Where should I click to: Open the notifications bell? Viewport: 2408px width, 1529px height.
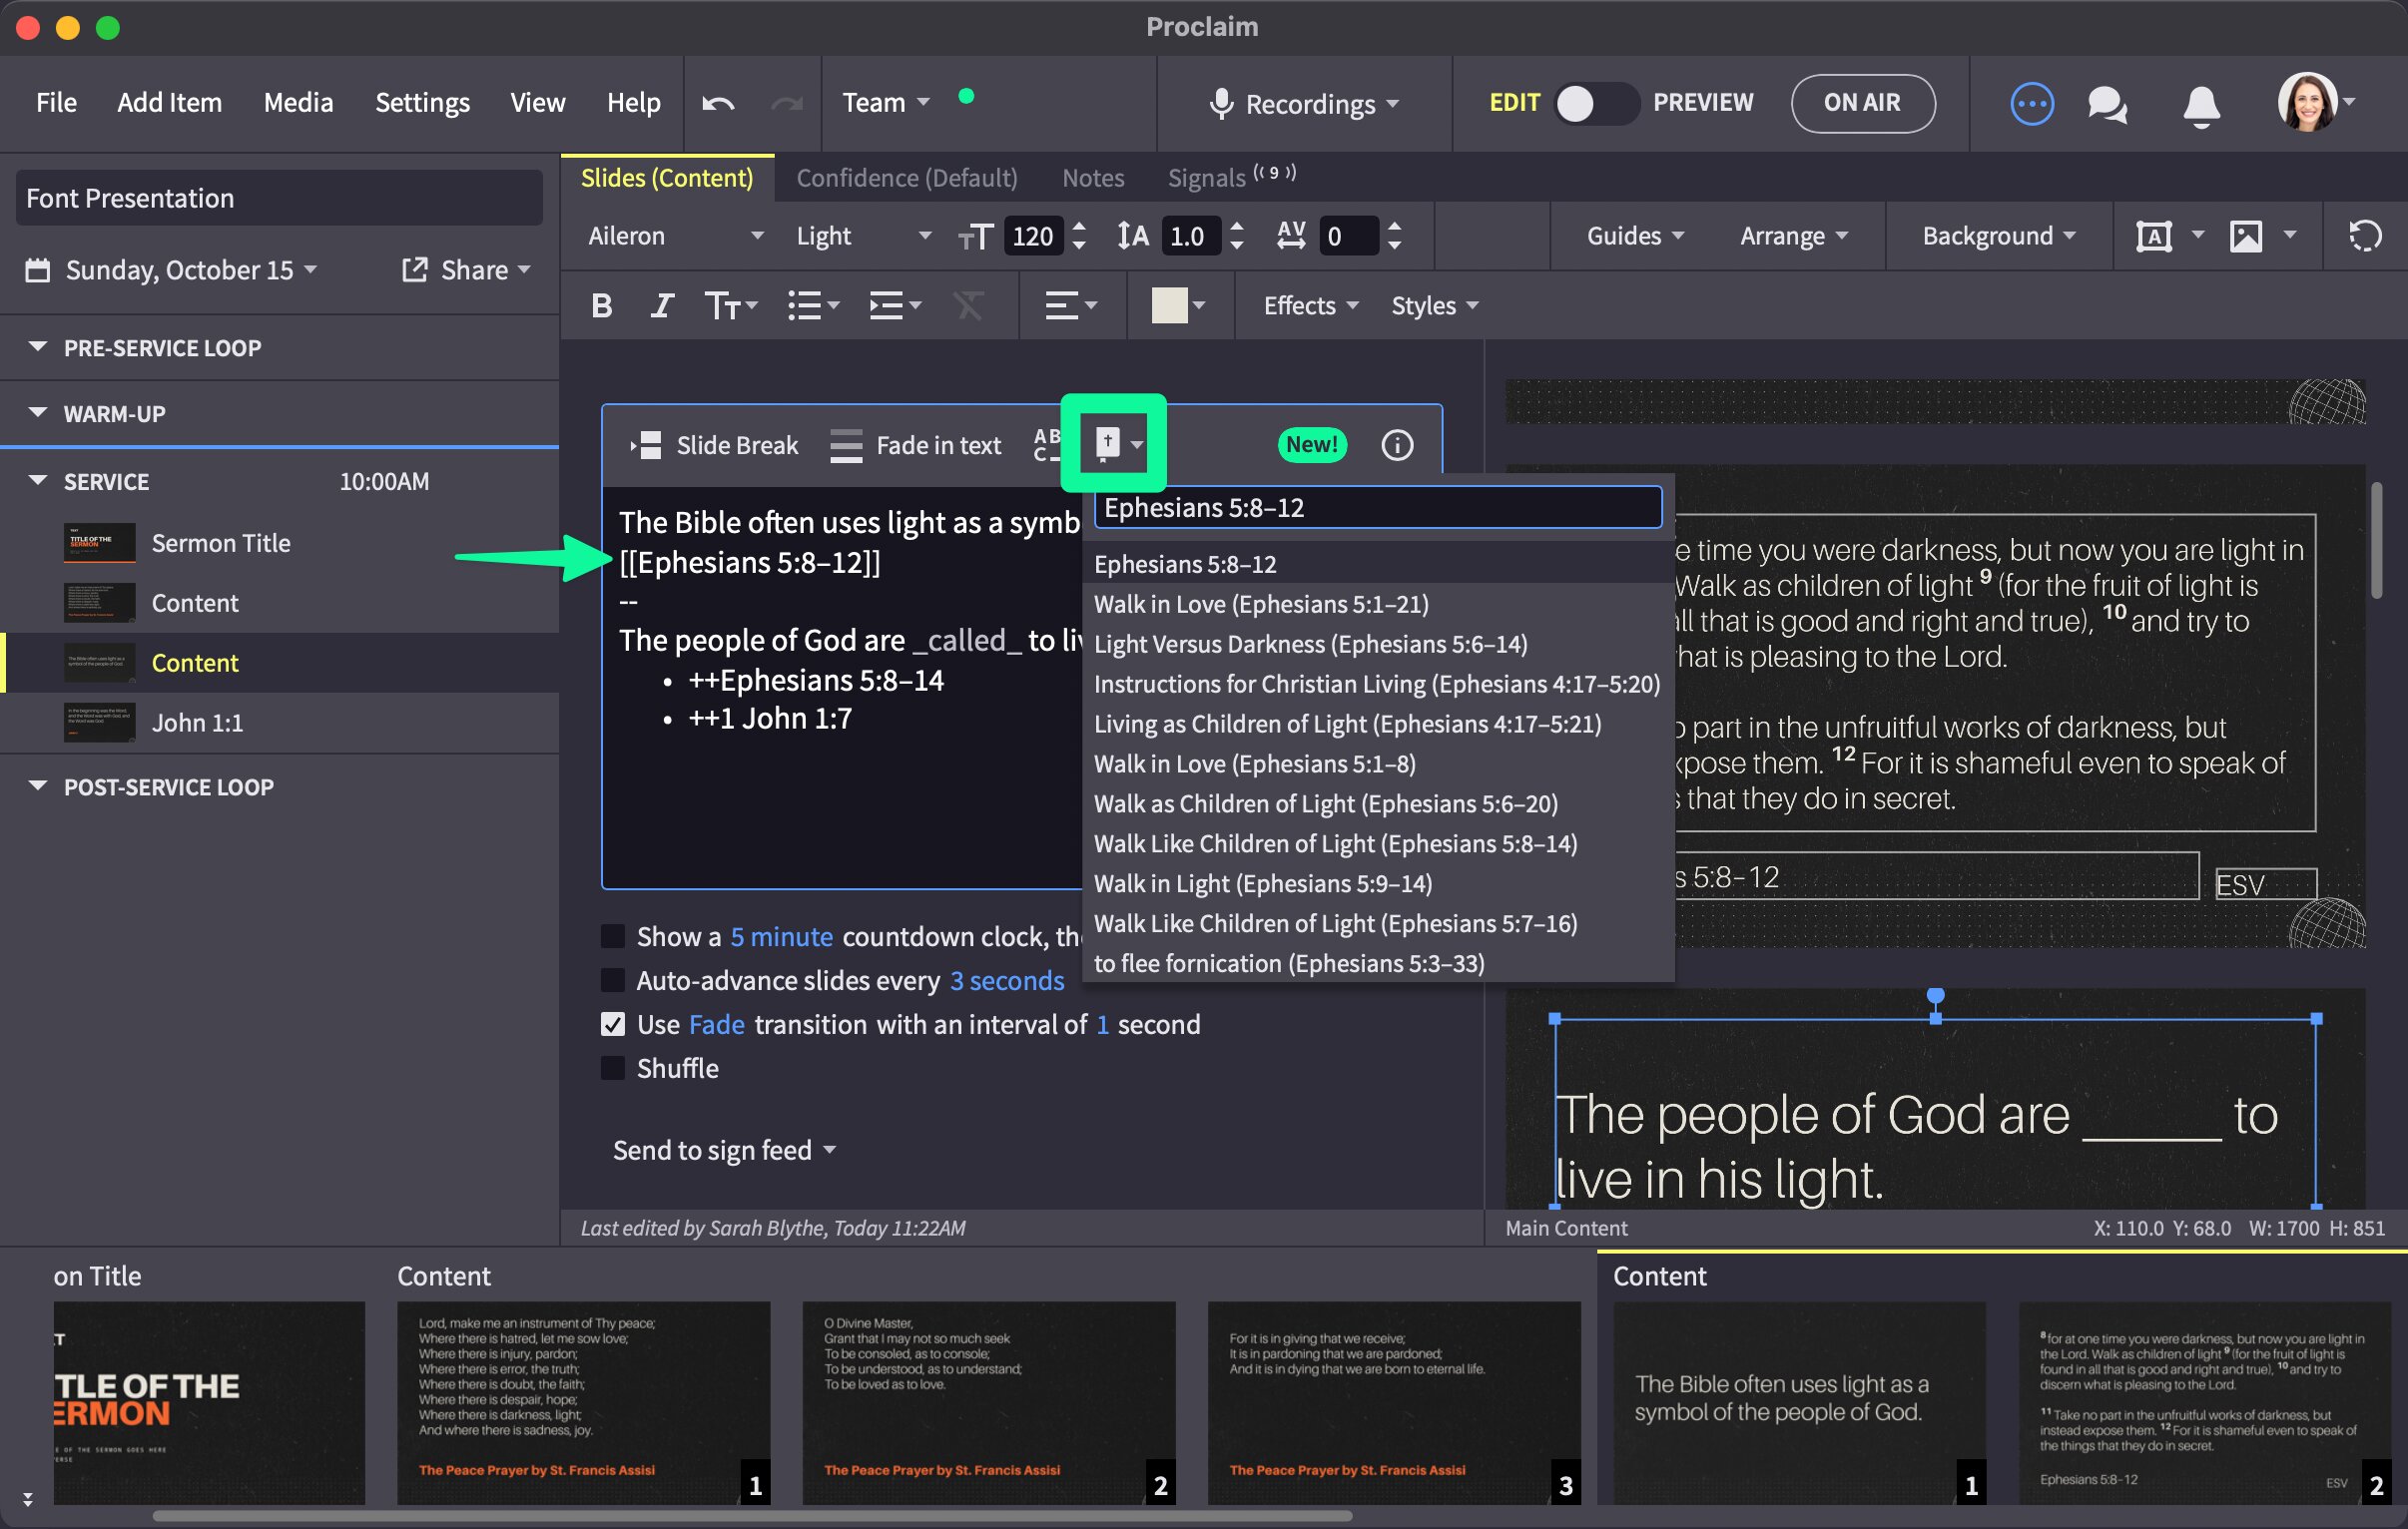click(2201, 105)
